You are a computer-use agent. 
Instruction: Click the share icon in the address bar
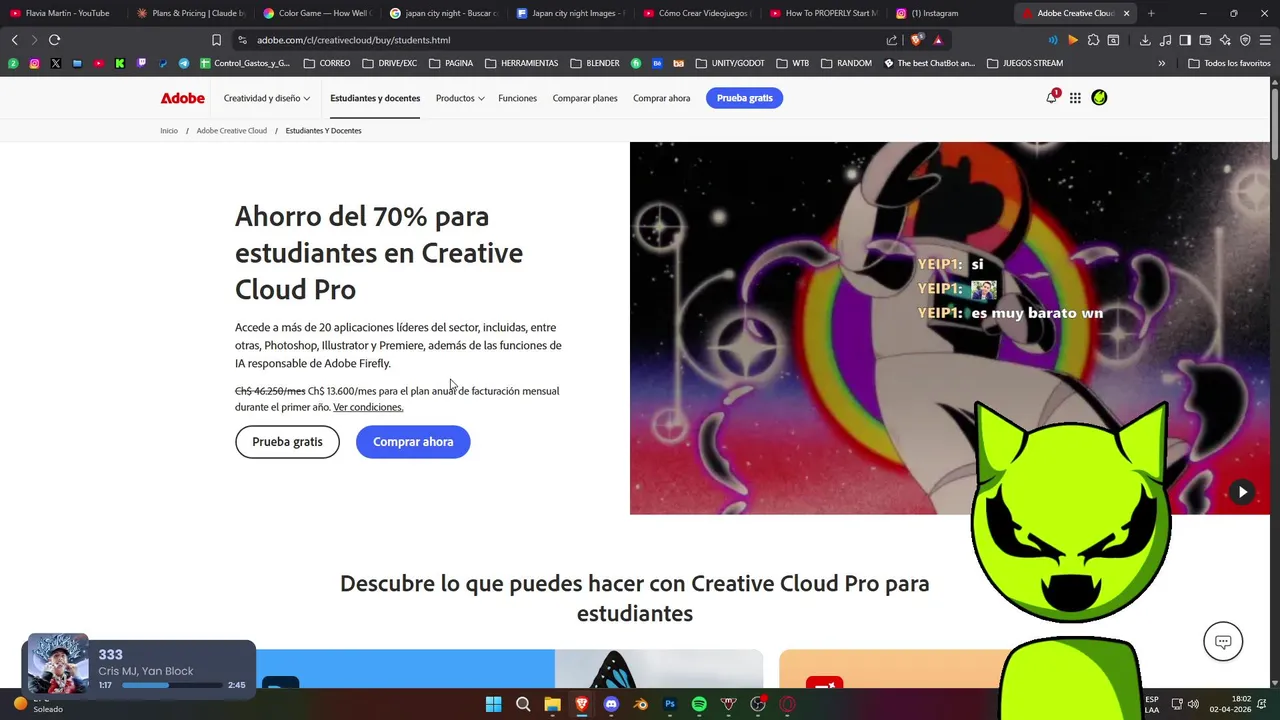pyautogui.click(x=892, y=40)
